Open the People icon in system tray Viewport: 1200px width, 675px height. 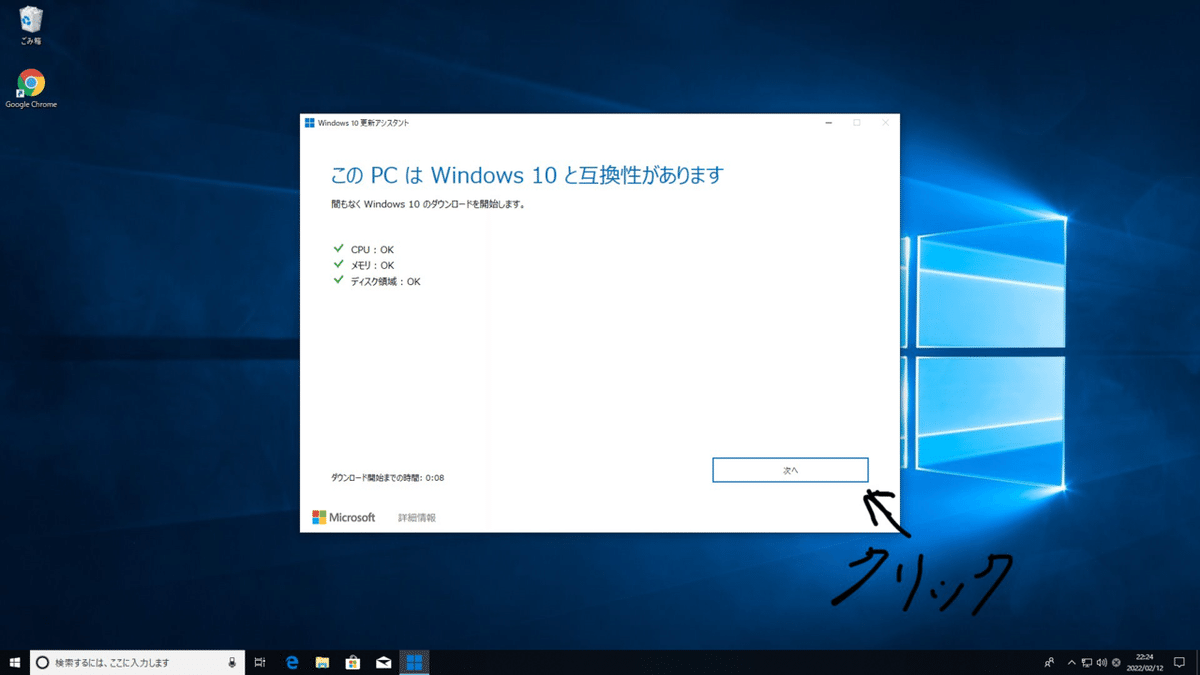[1049, 662]
